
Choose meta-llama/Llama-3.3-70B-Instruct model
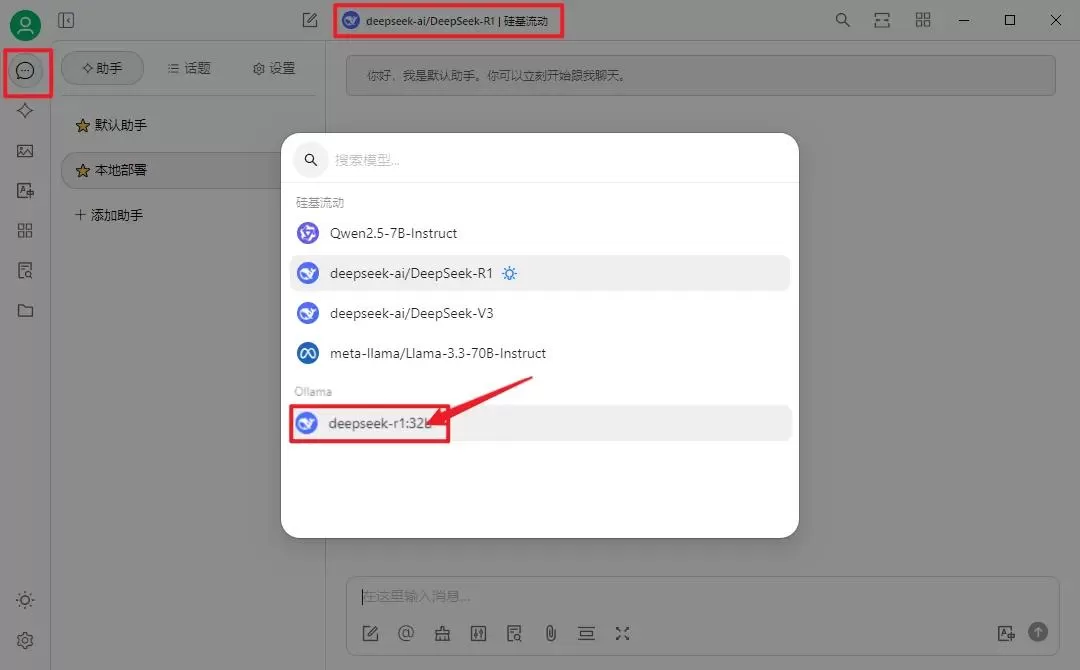coord(540,353)
